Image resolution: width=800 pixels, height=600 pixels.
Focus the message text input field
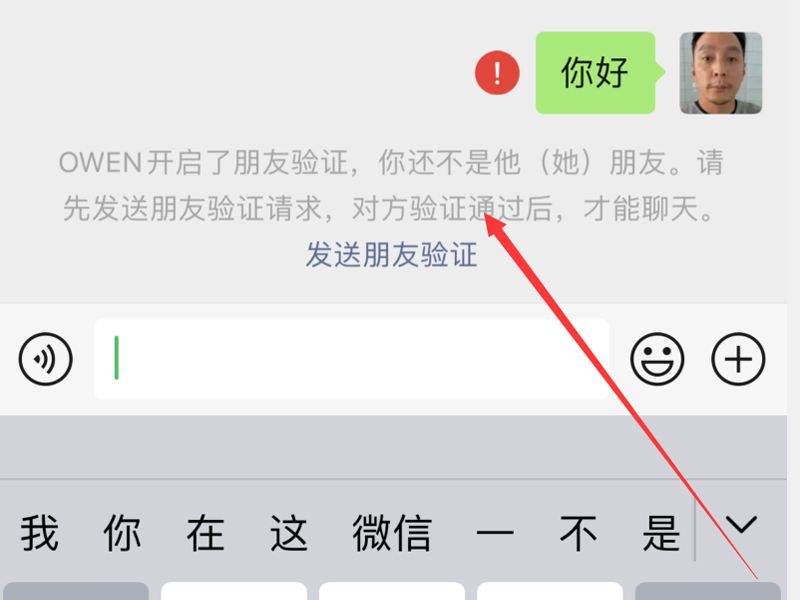coord(351,359)
